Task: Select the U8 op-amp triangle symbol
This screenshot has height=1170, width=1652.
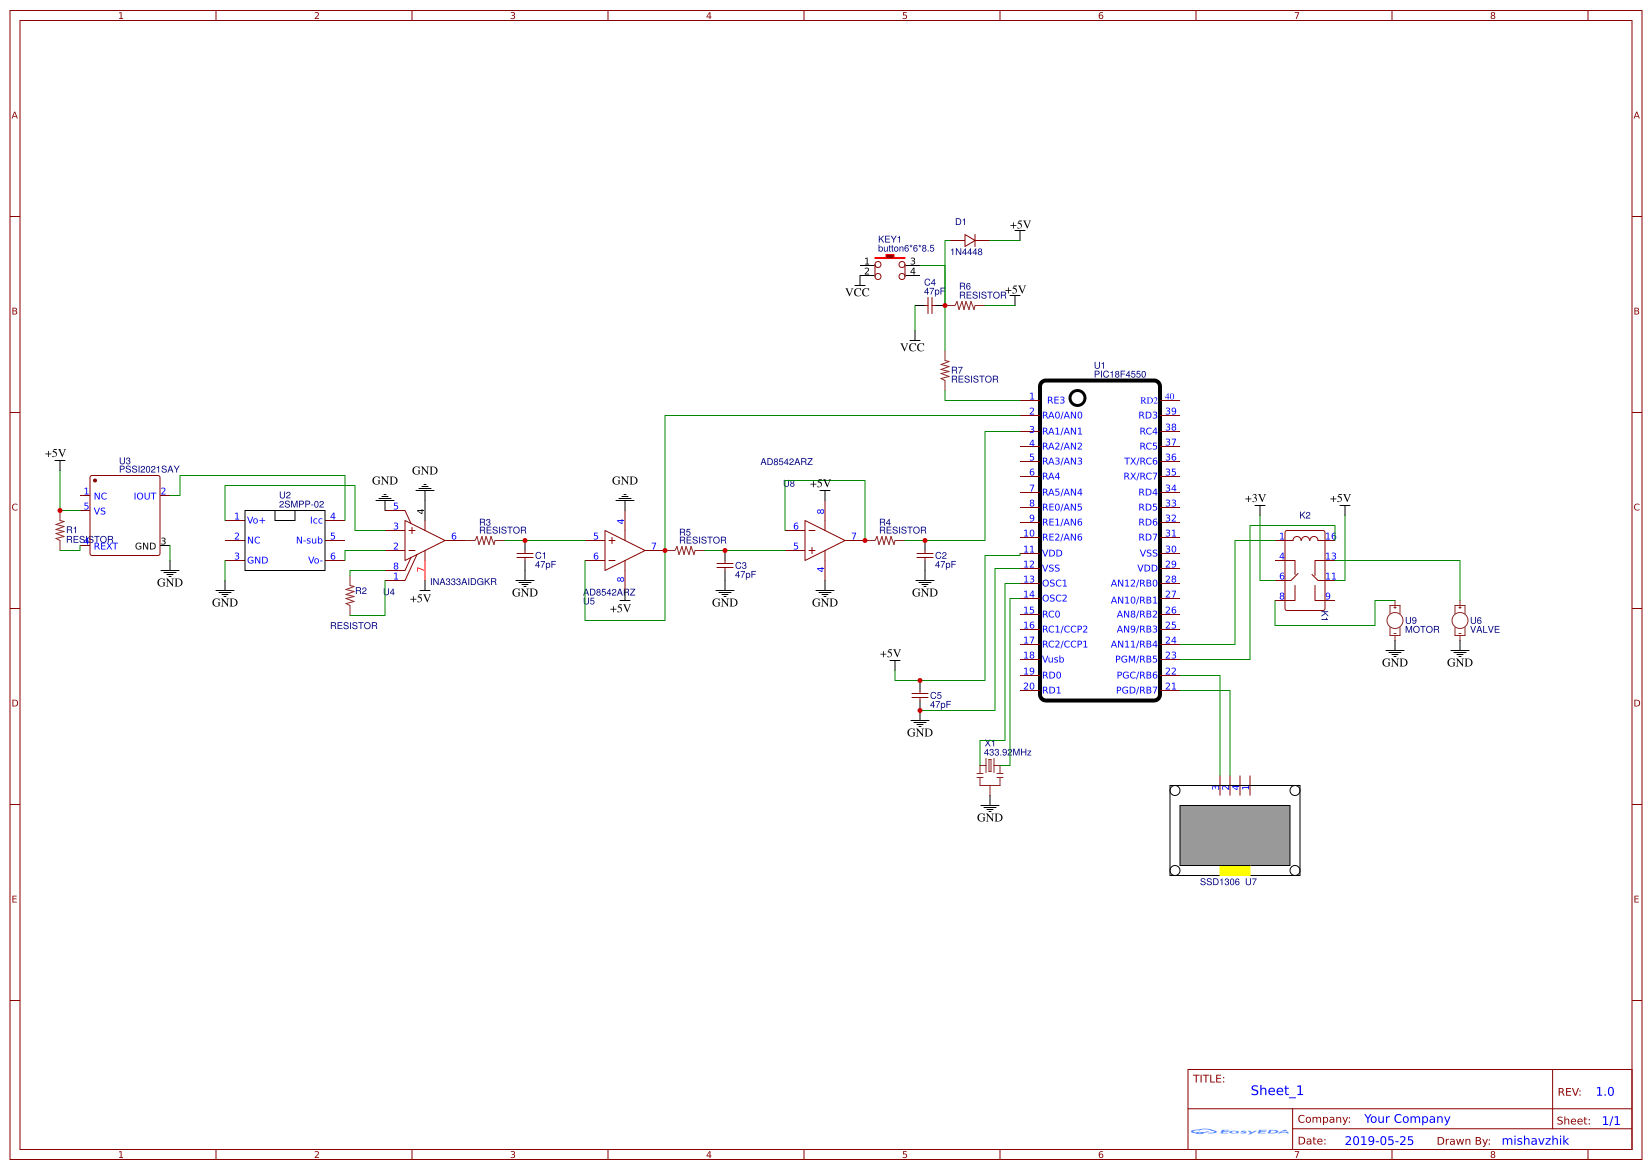Action: 823,540
